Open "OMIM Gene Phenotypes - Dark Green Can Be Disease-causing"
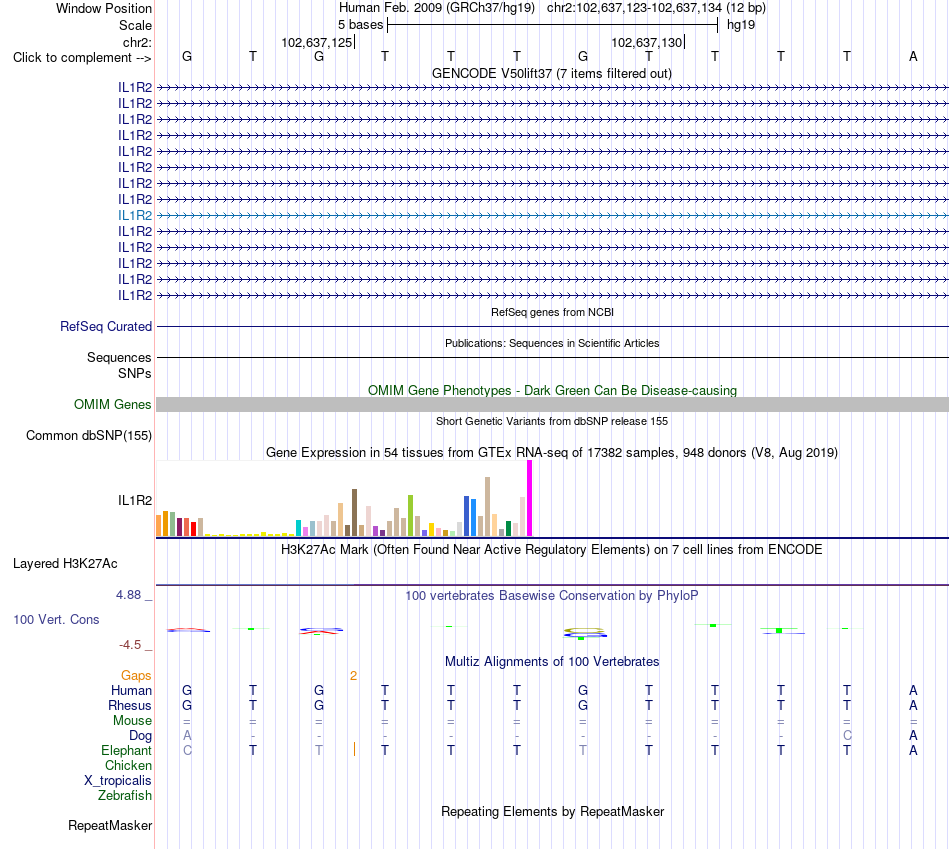Viewport: 950px width, 849px height. (552, 391)
